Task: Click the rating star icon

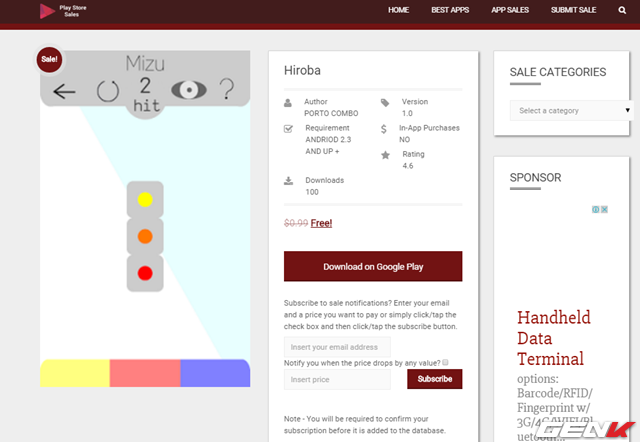Action: coord(385,155)
